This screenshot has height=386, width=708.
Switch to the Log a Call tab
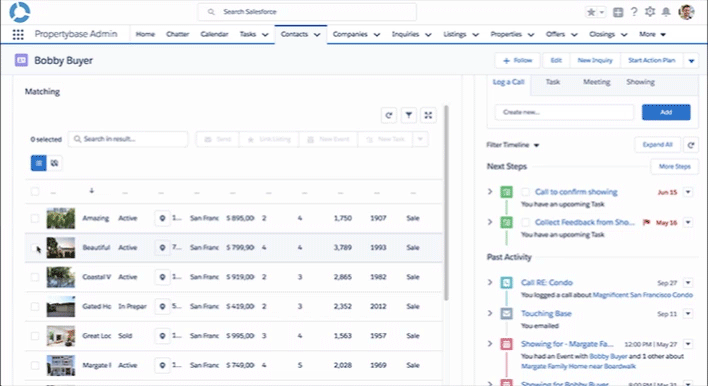(x=508, y=82)
